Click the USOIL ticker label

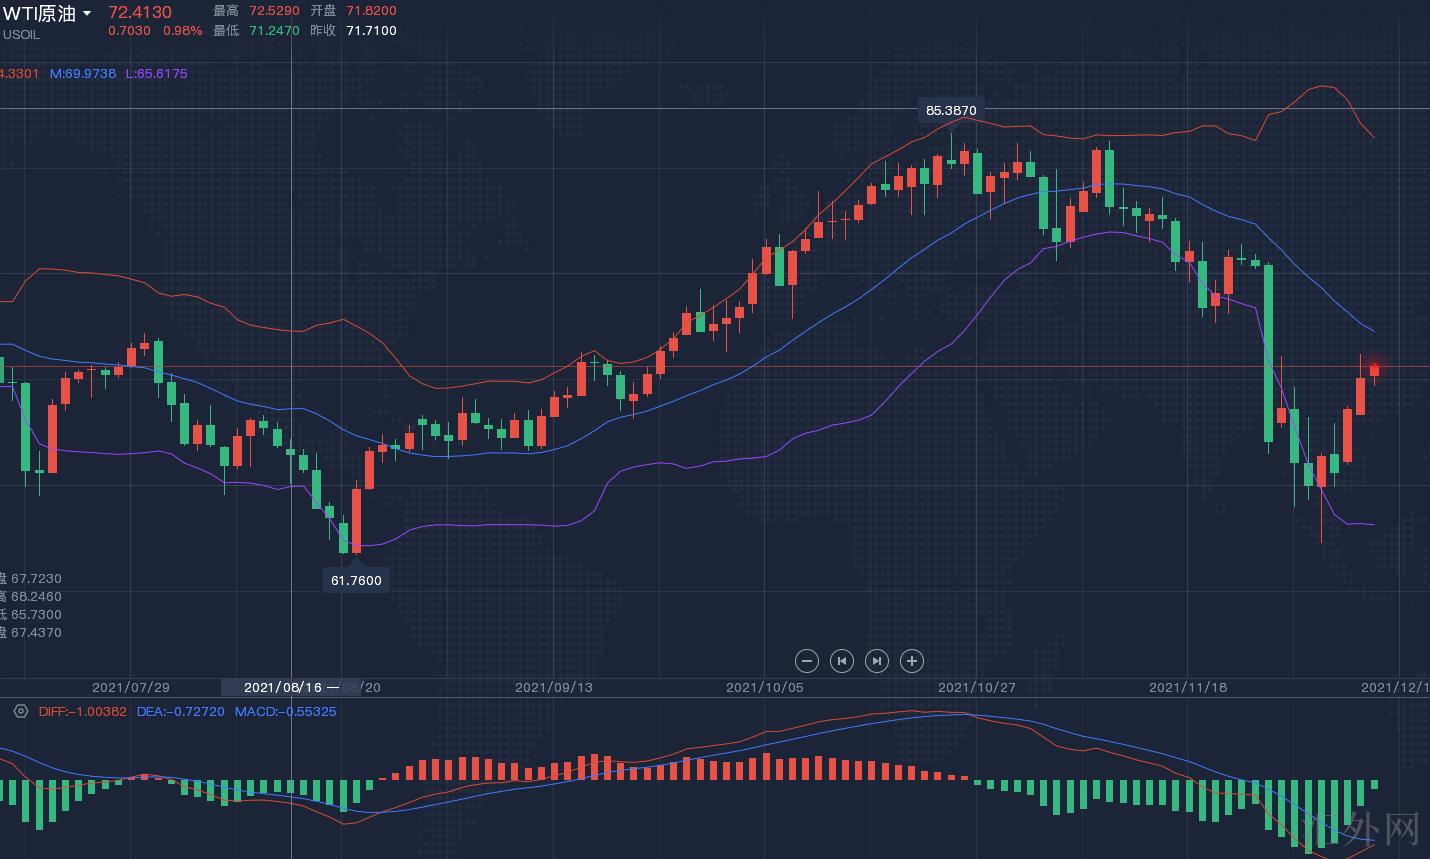point(21,35)
